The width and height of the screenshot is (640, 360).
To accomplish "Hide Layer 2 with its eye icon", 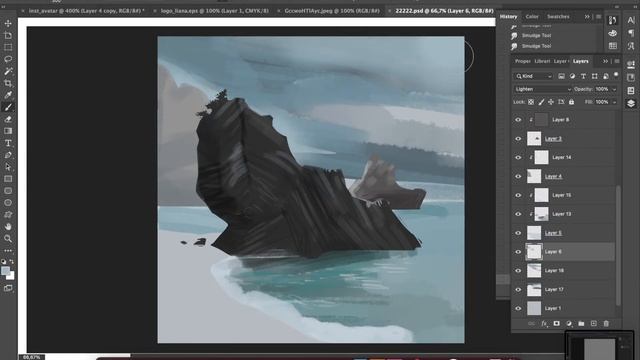I will [x=518, y=138].
